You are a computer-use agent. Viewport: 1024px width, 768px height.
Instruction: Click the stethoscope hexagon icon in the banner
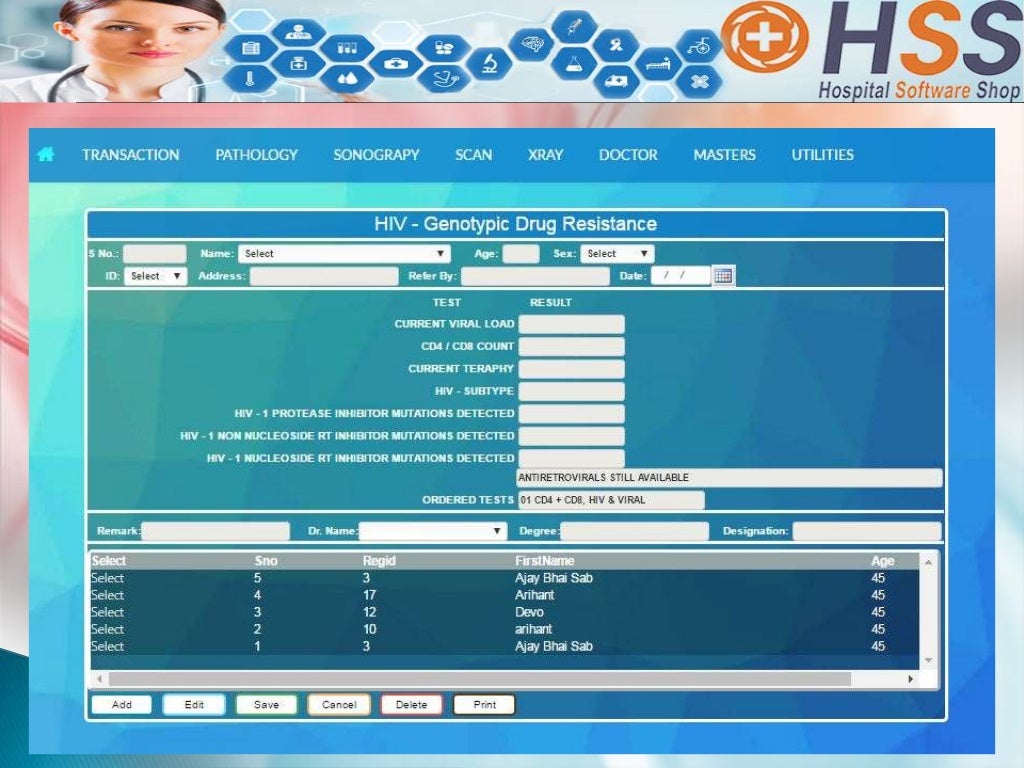point(446,80)
